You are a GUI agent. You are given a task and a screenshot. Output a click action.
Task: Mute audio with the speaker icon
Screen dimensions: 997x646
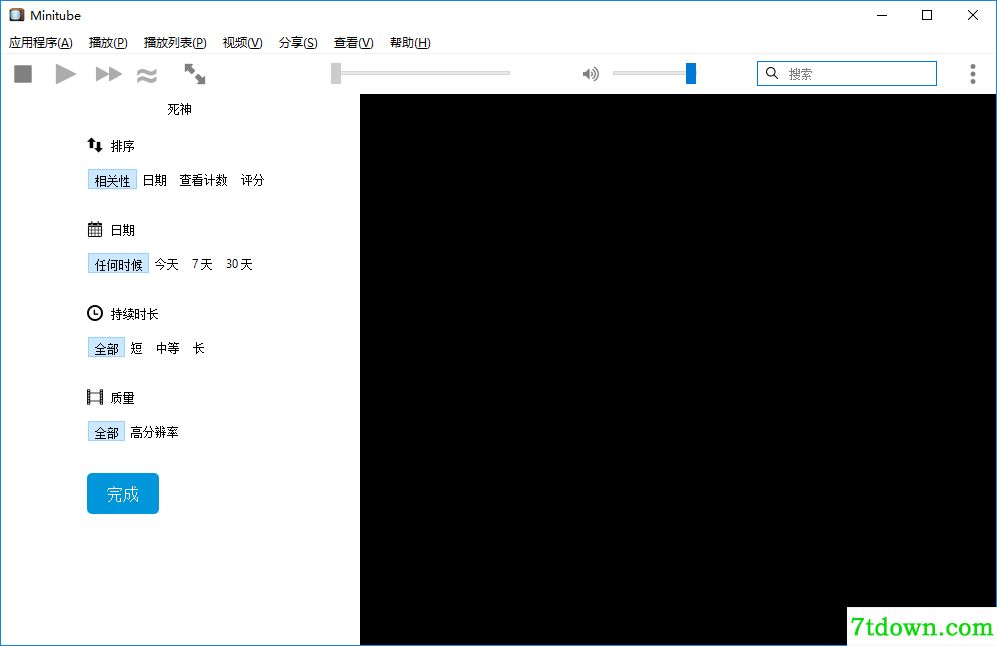[591, 74]
